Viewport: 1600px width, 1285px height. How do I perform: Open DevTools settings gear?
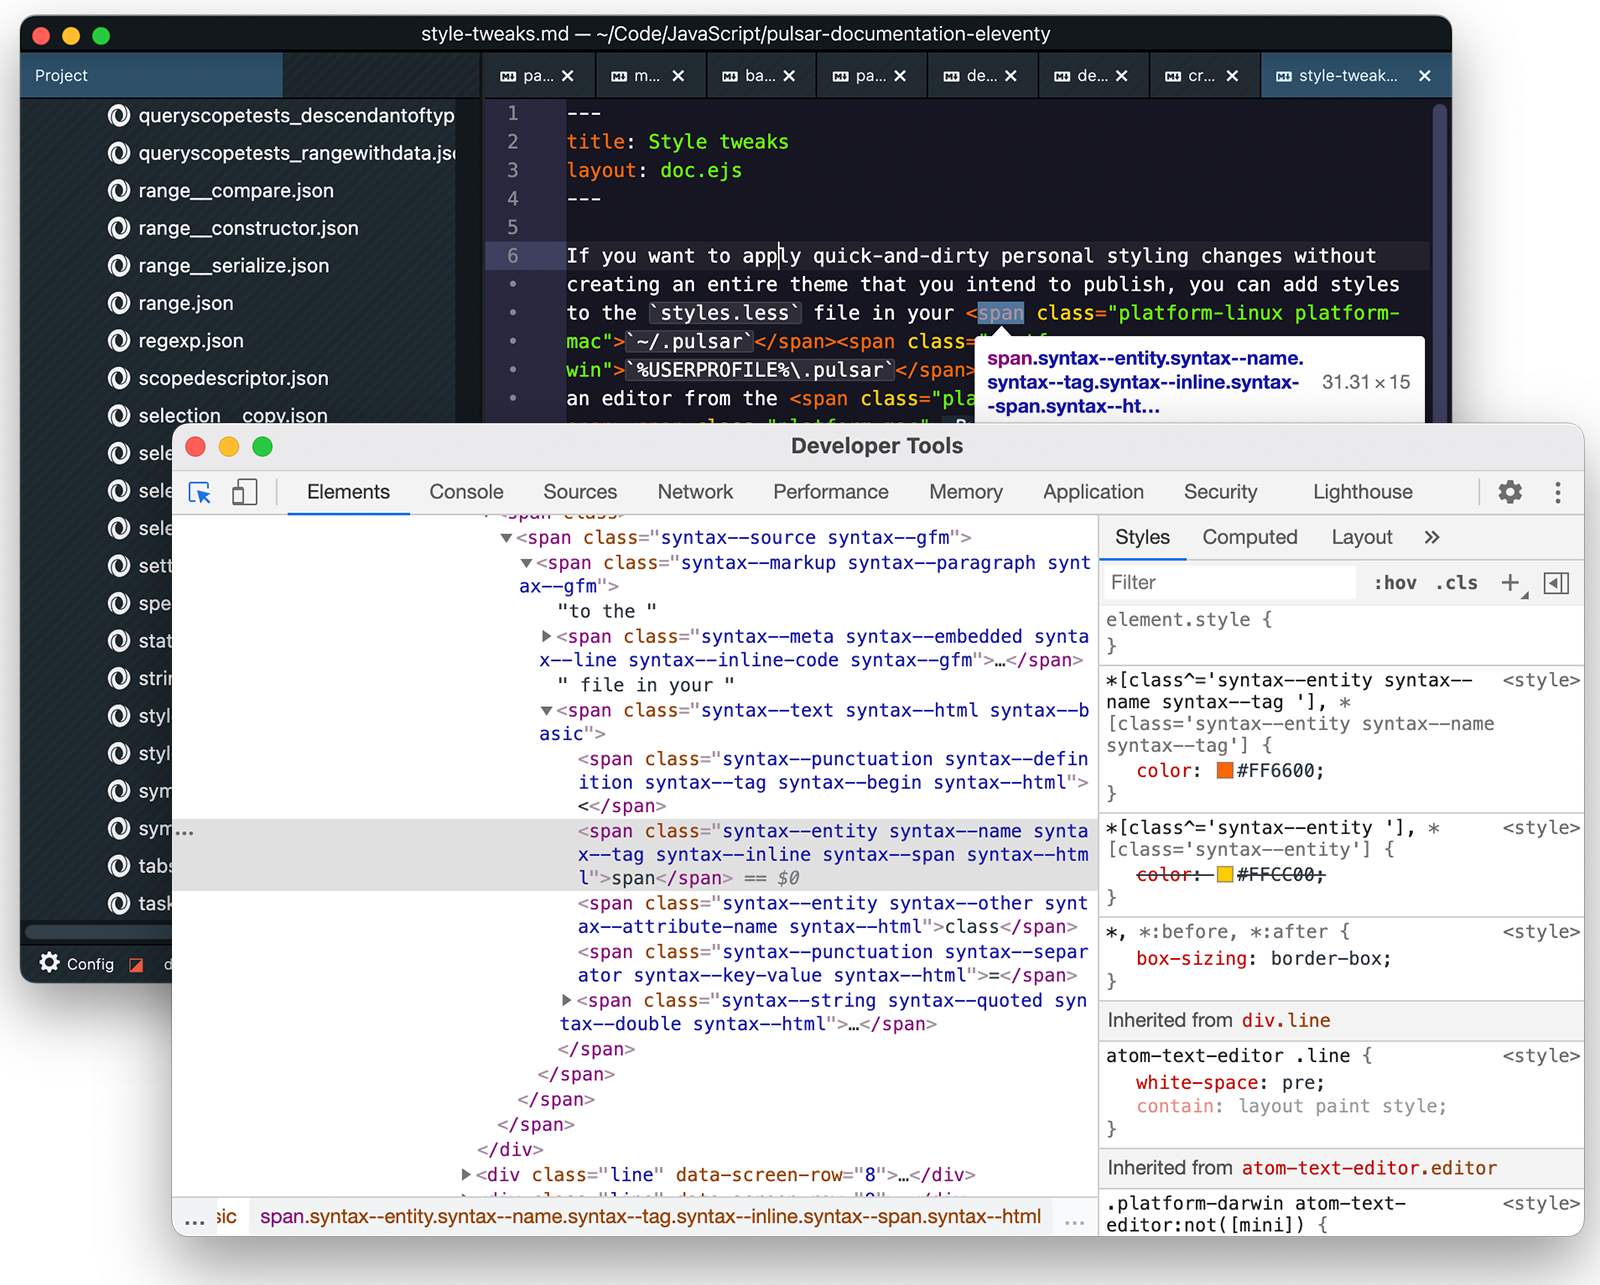tap(1510, 492)
